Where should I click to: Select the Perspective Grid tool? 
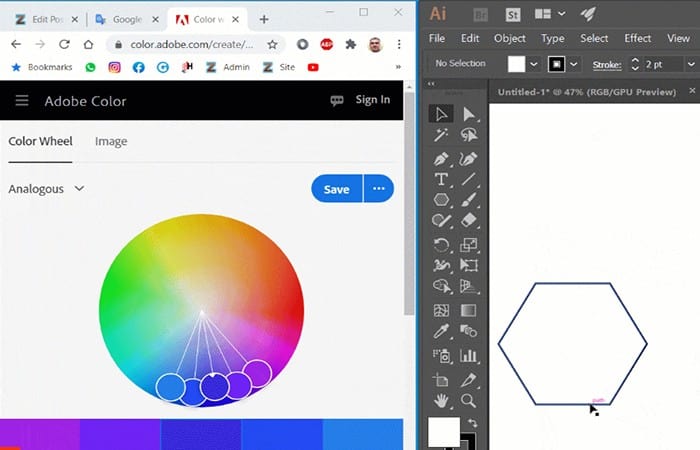coord(468,286)
